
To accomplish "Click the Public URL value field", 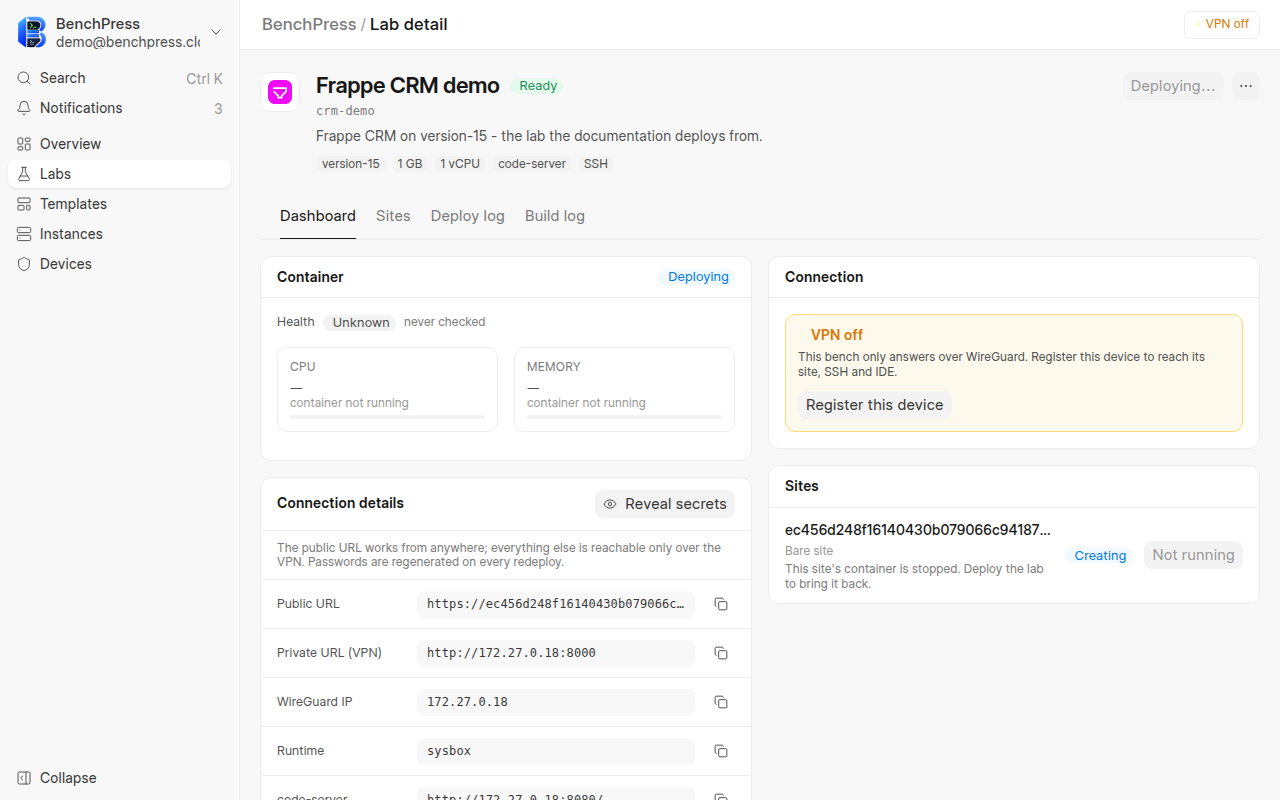I will (556, 604).
